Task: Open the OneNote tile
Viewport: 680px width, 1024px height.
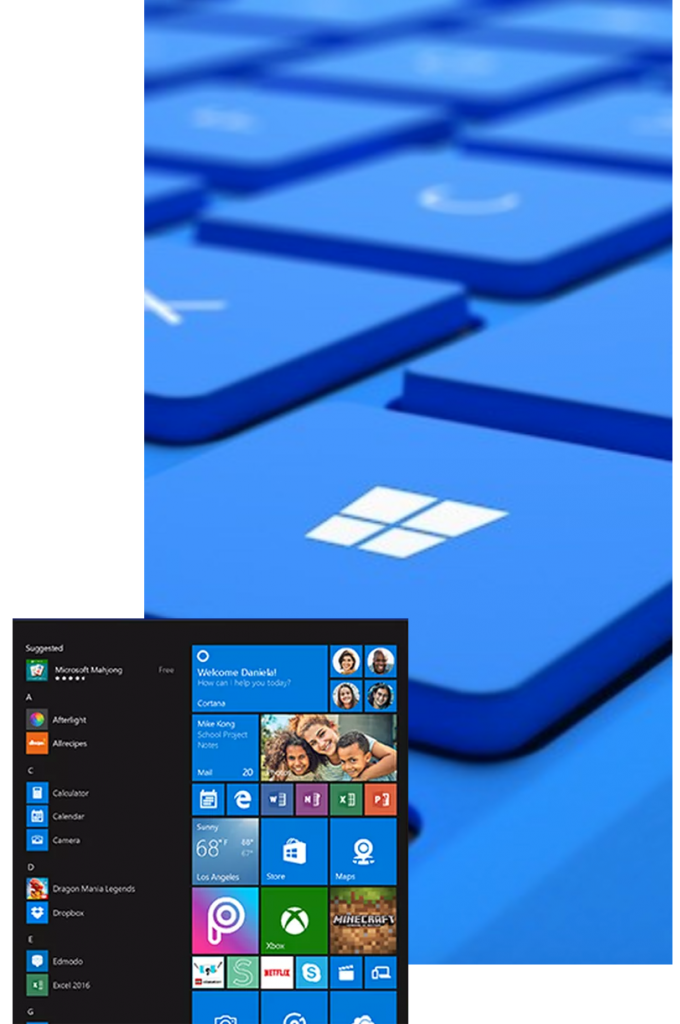Action: click(311, 799)
